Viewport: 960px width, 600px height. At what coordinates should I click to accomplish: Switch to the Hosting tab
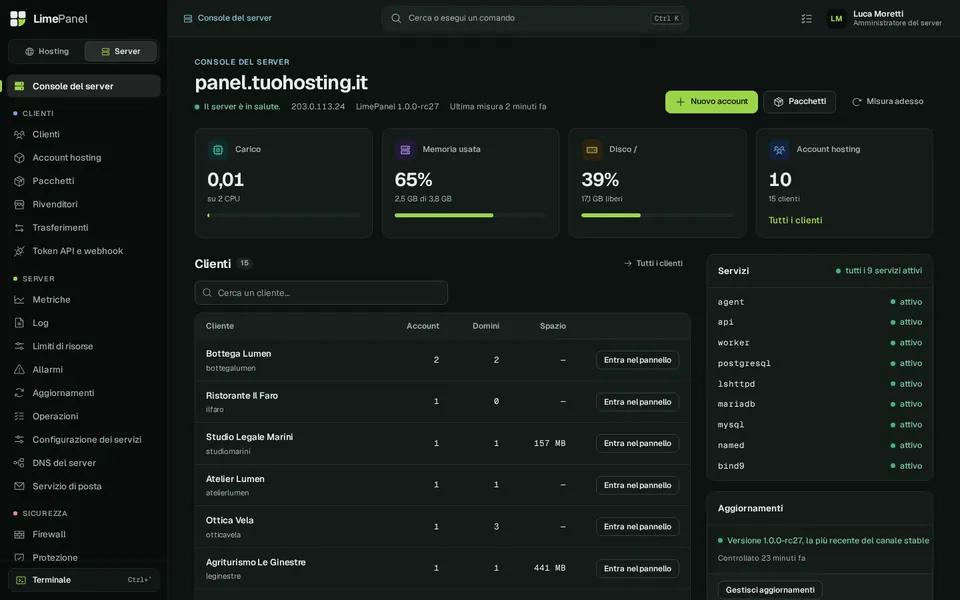pos(47,51)
